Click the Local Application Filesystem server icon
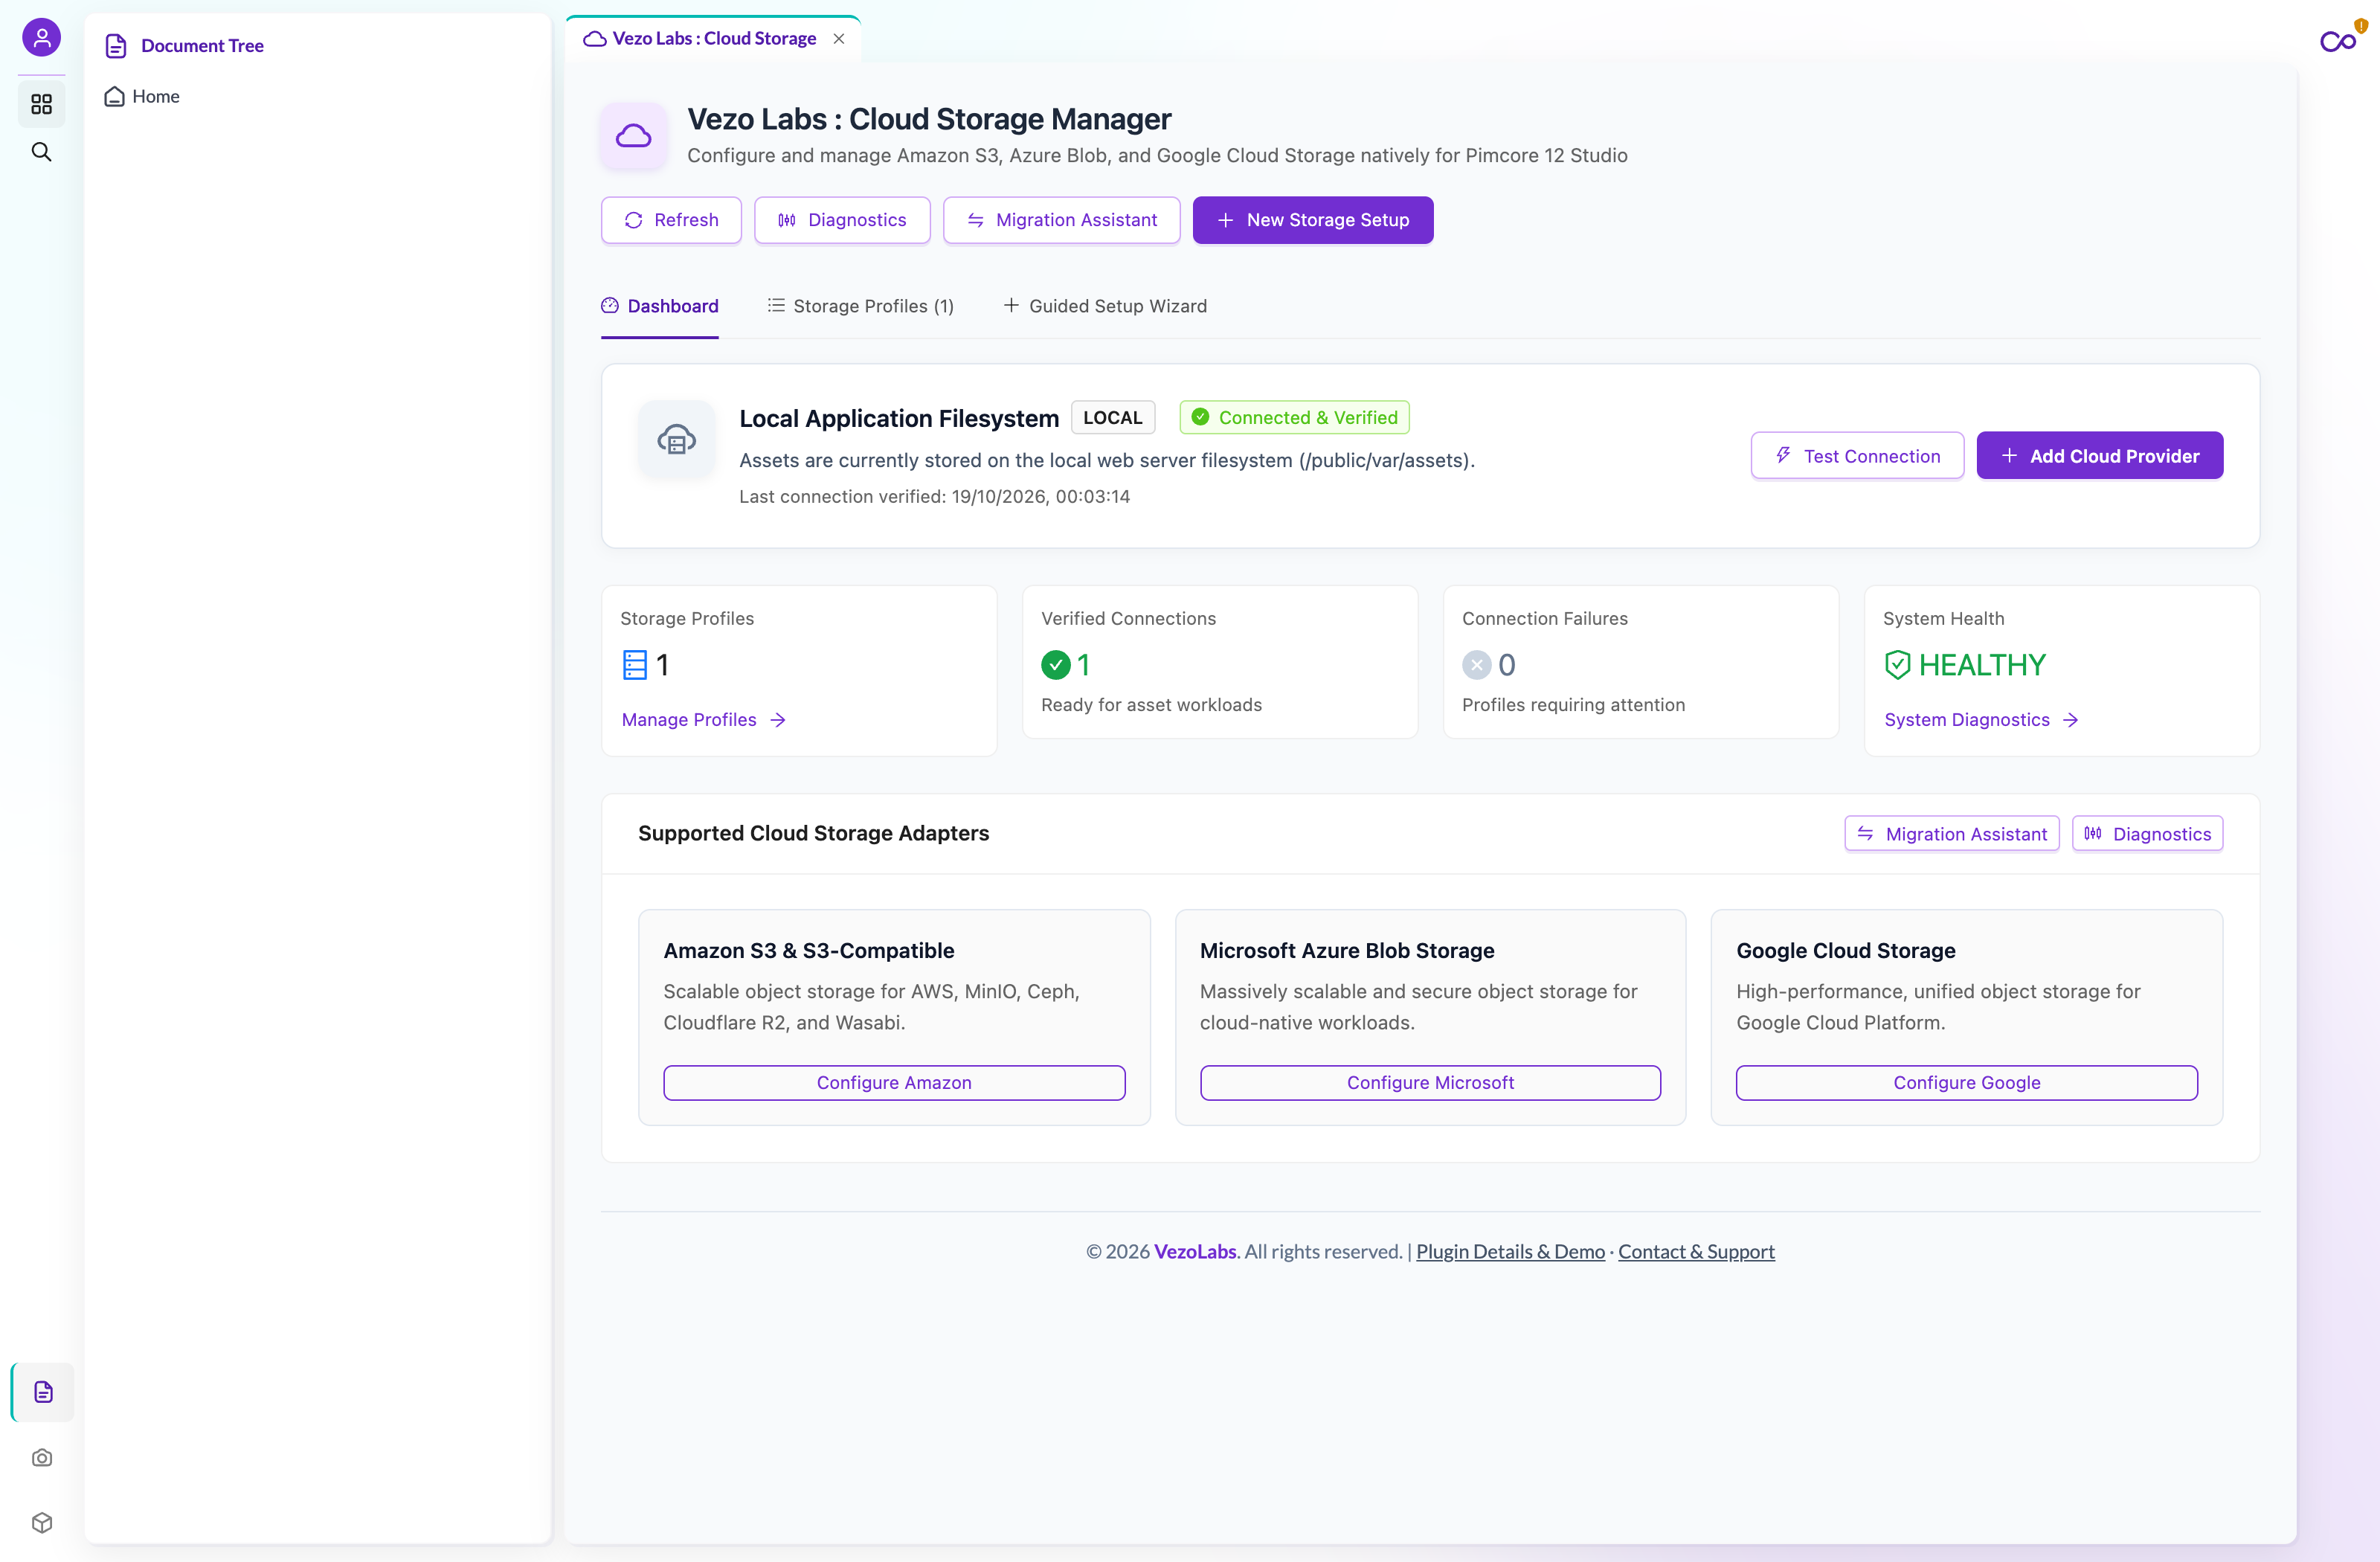The height and width of the screenshot is (1562, 2380). pos(677,439)
